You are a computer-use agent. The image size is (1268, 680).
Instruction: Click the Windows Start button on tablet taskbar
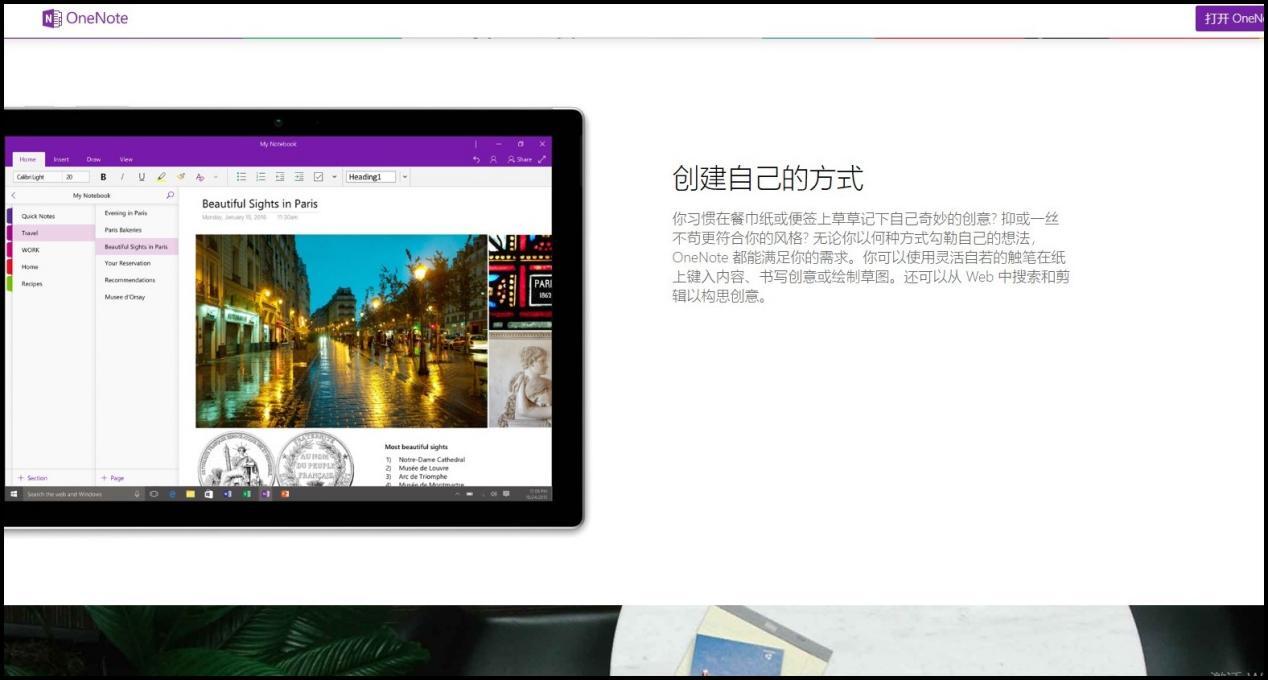[14, 494]
